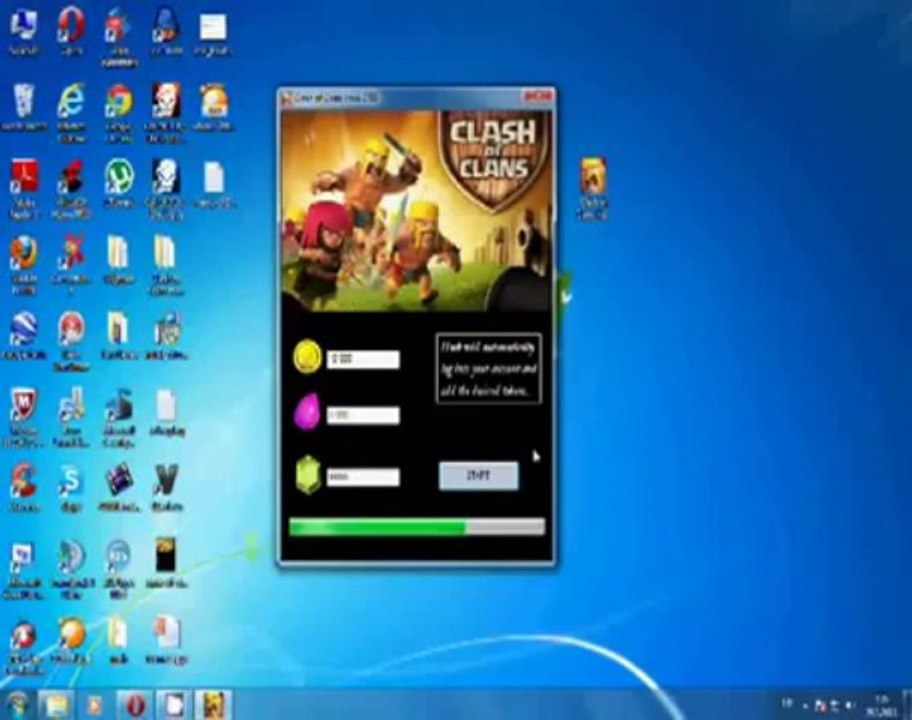Screen dimensions: 912x720
Task: Select the Clash of Clans hack taskbar button
Action: pyautogui.click(x=213, y=705)
